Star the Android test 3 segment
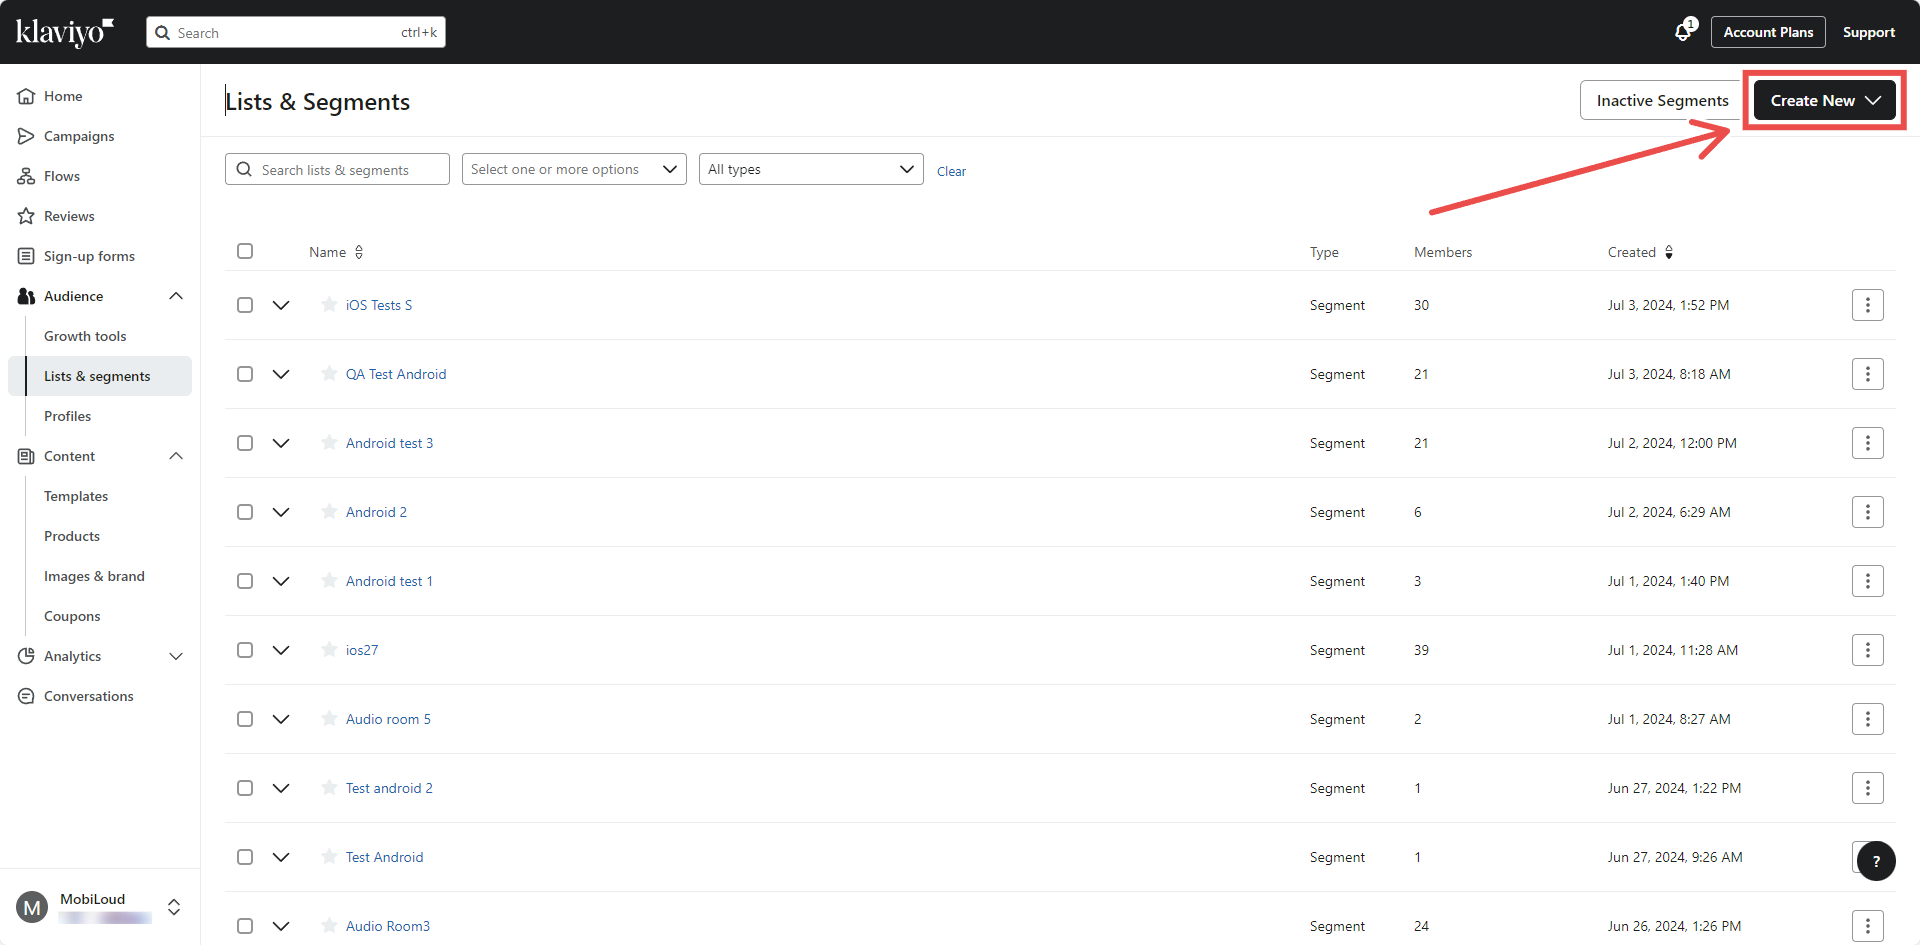Viewport: 1920px width, 945px height. click(329, 442)
